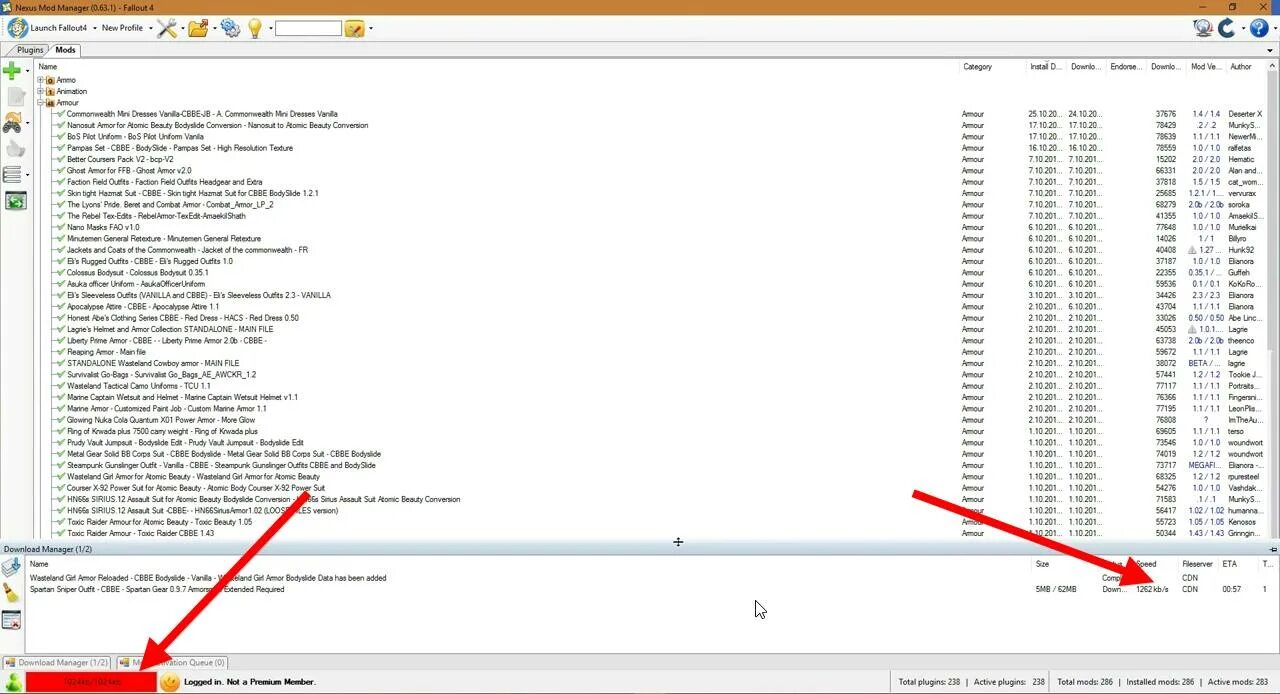Sort by the Endorsement column header
1280x694 pixels.
pos(1127,67)
